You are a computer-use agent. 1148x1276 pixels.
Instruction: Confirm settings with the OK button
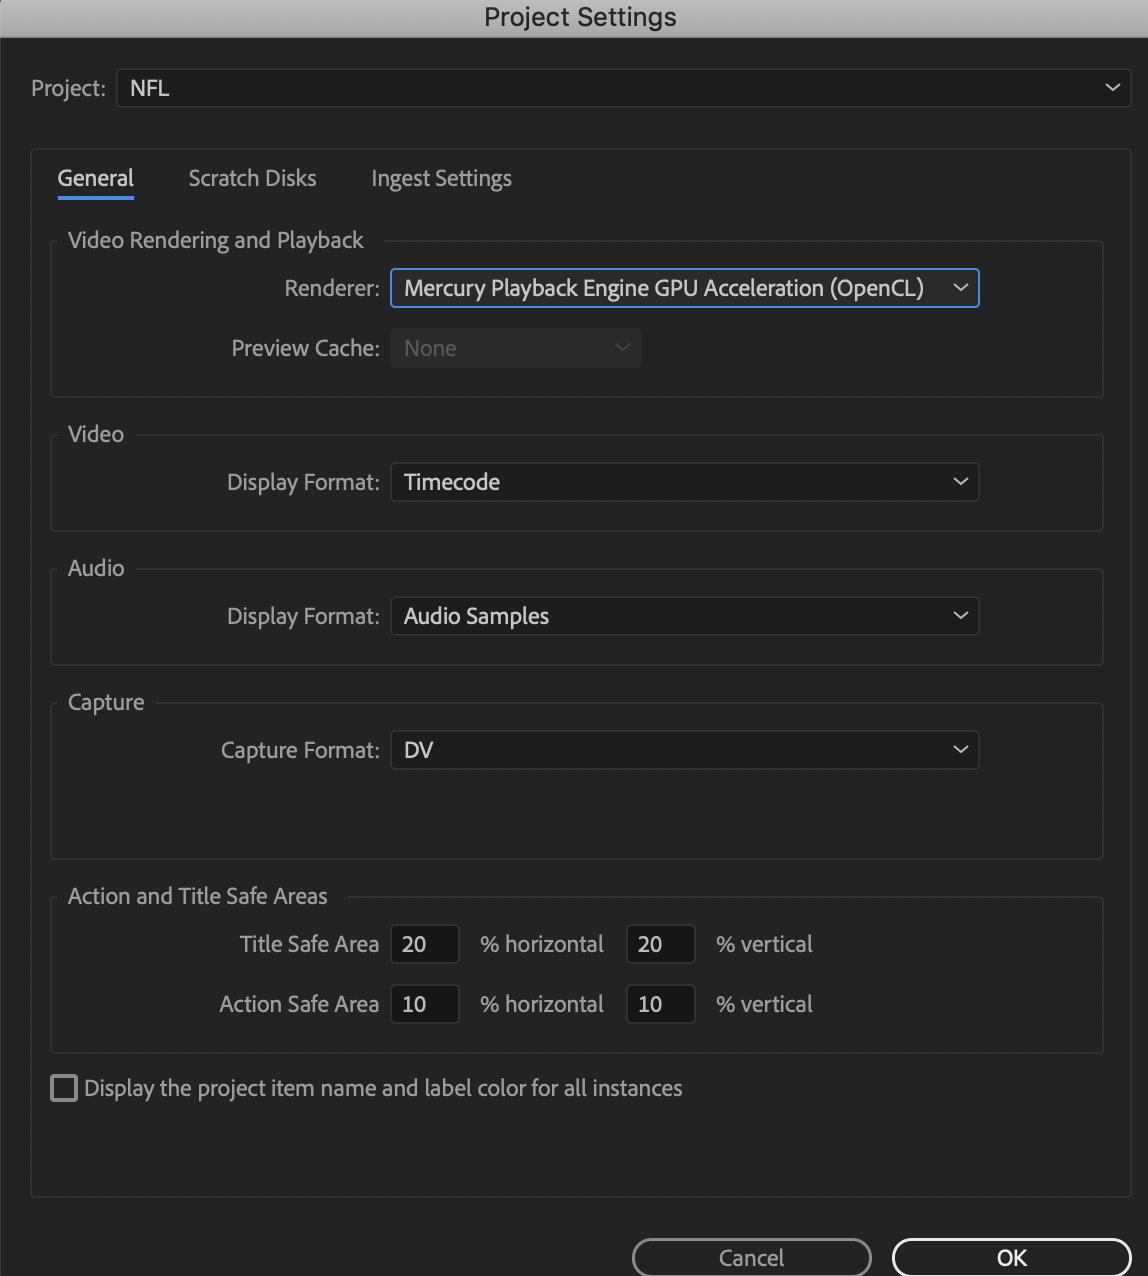pyautogui.click(x=1011, y=1258)
